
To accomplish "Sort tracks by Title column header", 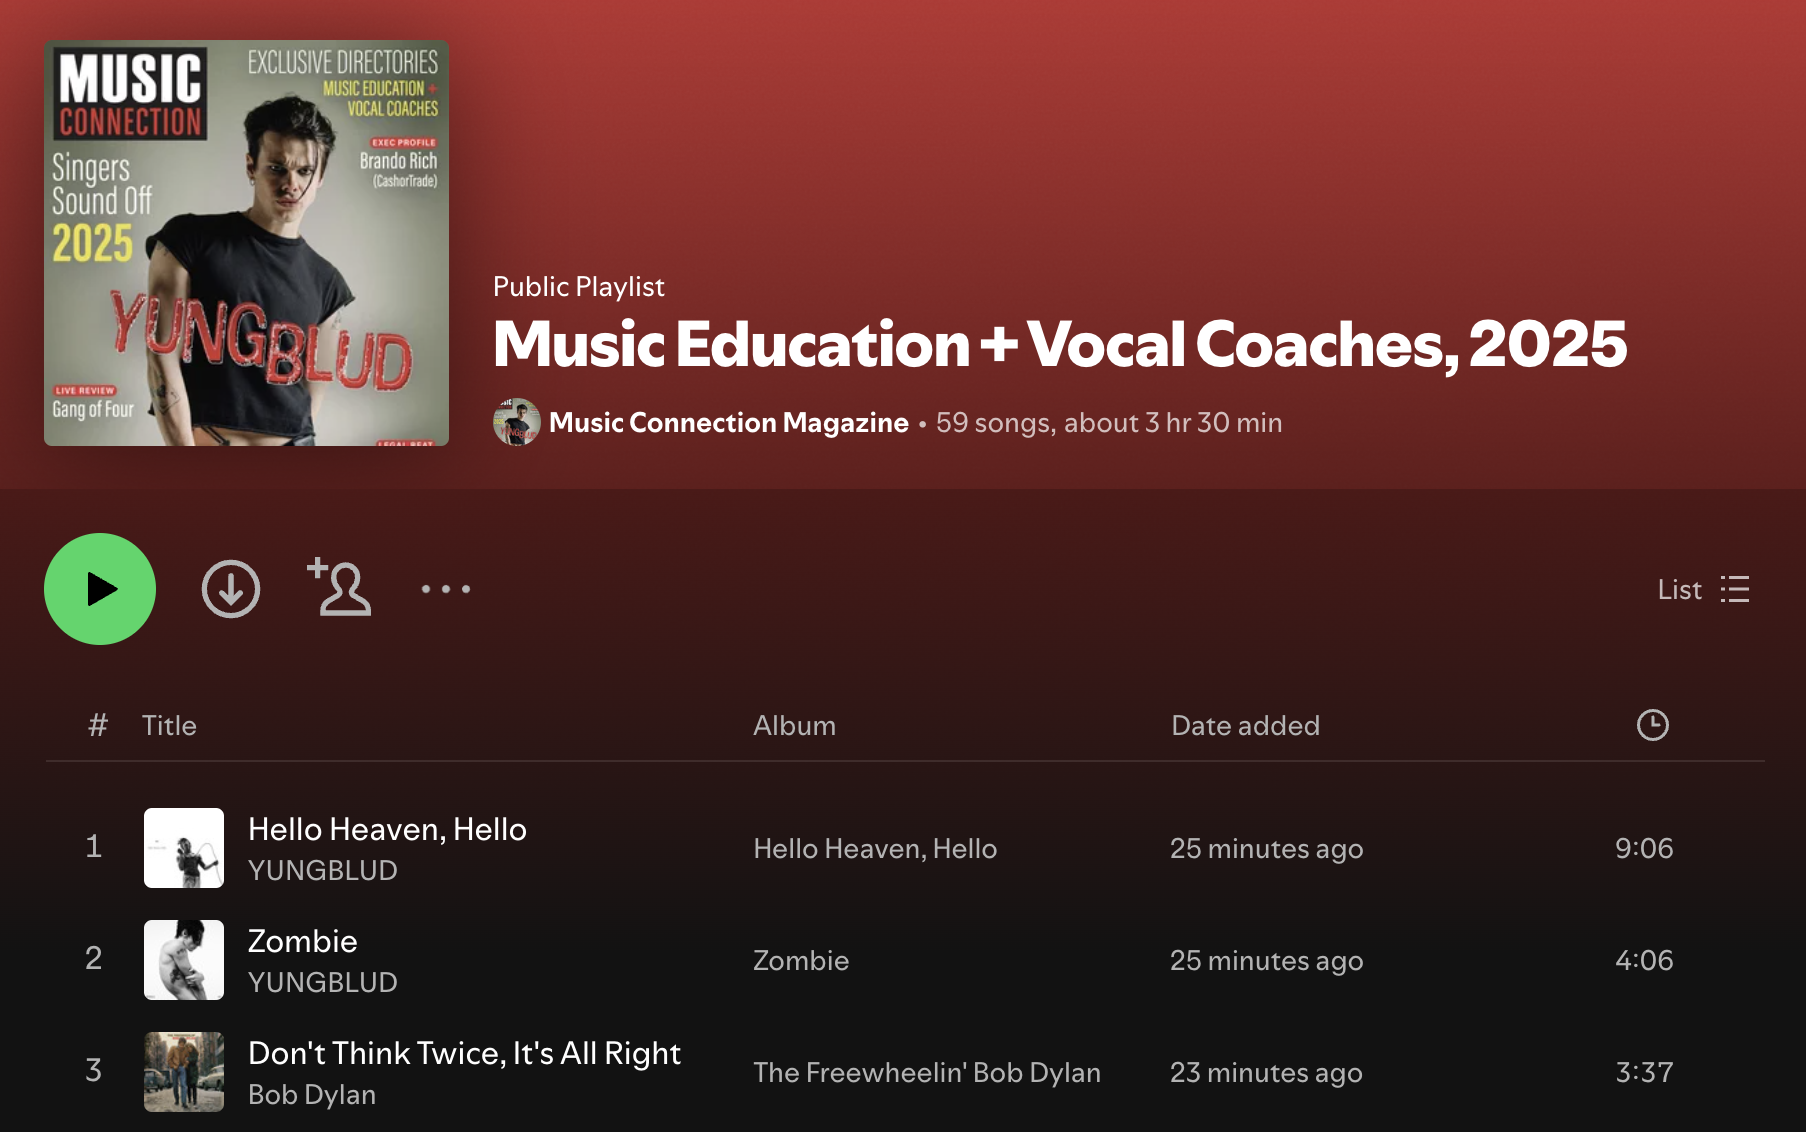I will [x=169, y=725].
